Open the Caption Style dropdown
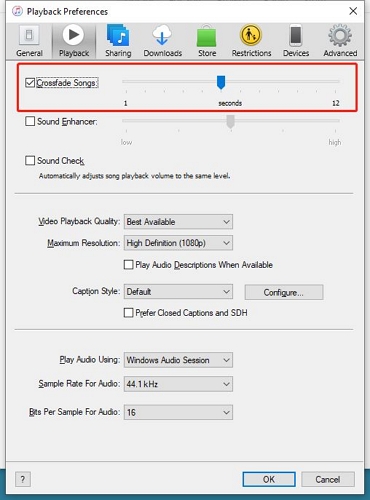This screenshot has width=370, height=500. pyautogui.click(x=178, y=292)
